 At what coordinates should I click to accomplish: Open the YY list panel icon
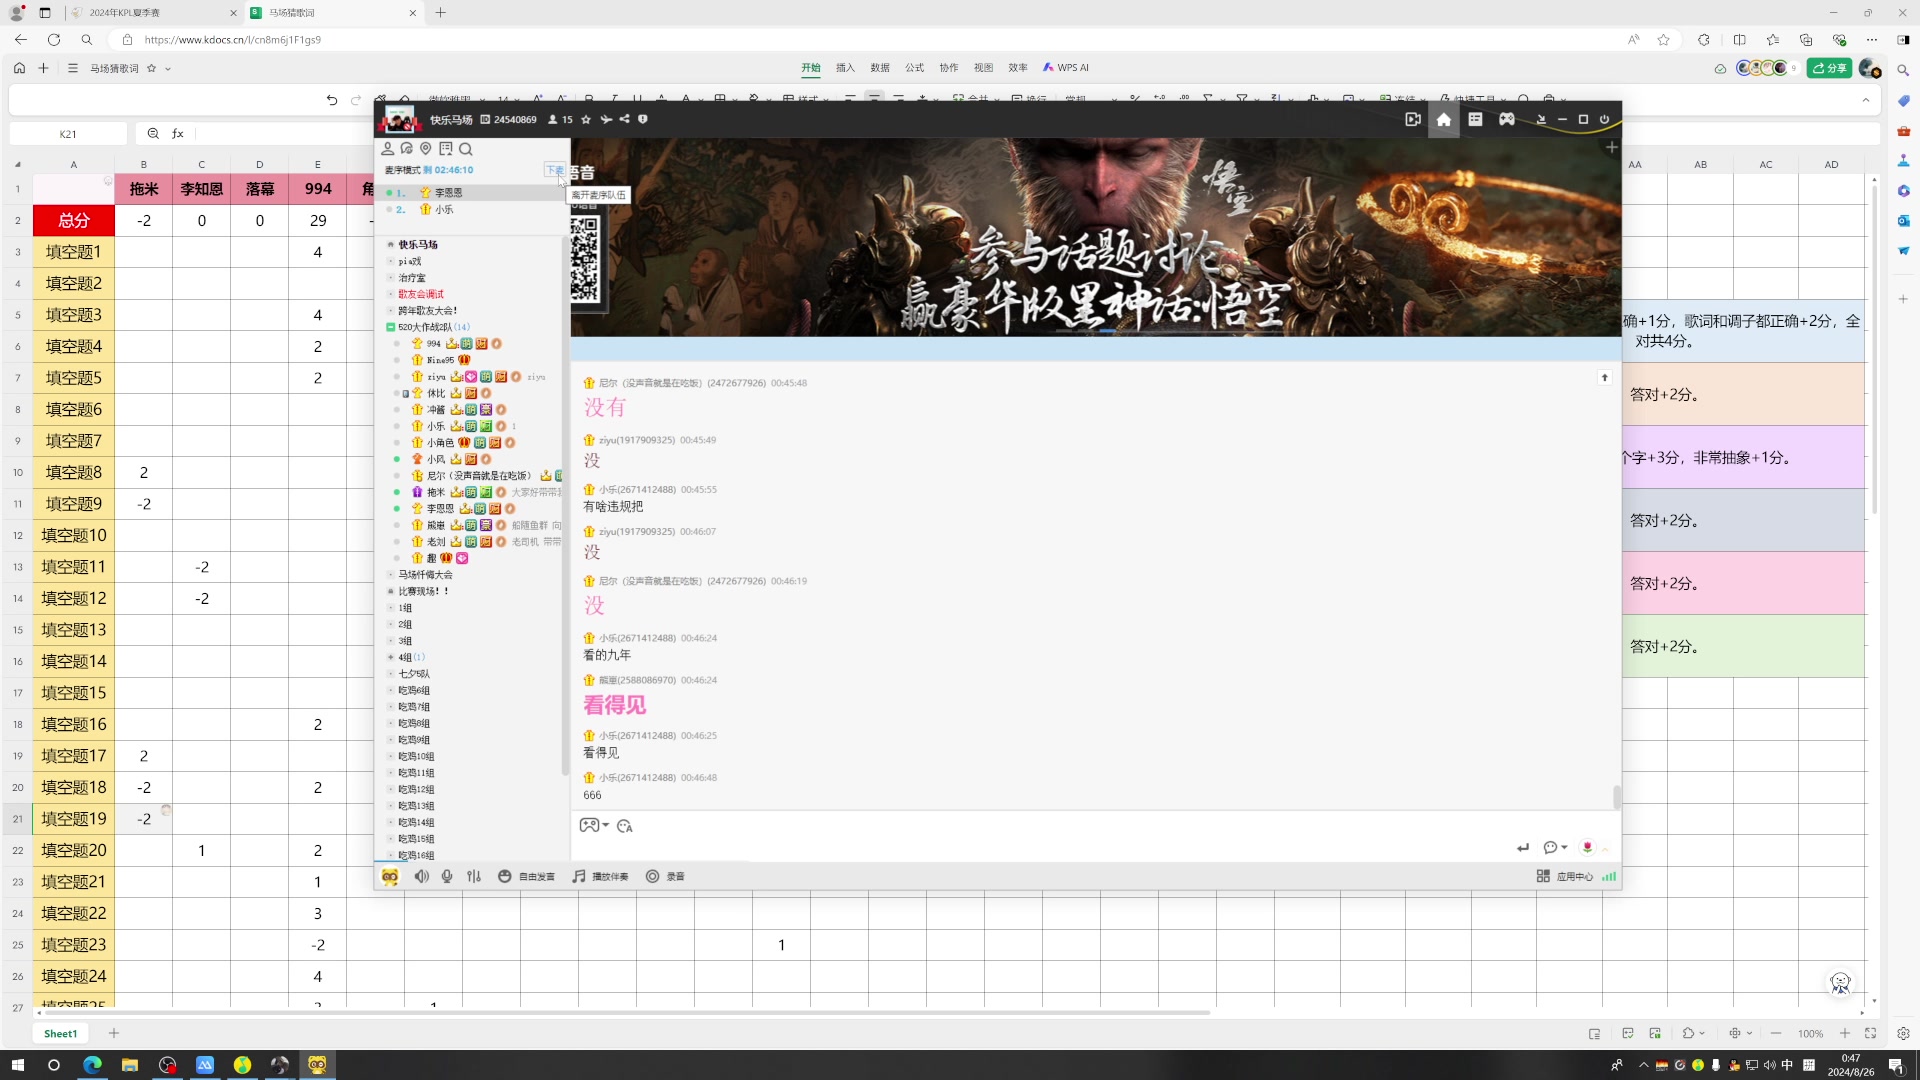point(1475,119)
